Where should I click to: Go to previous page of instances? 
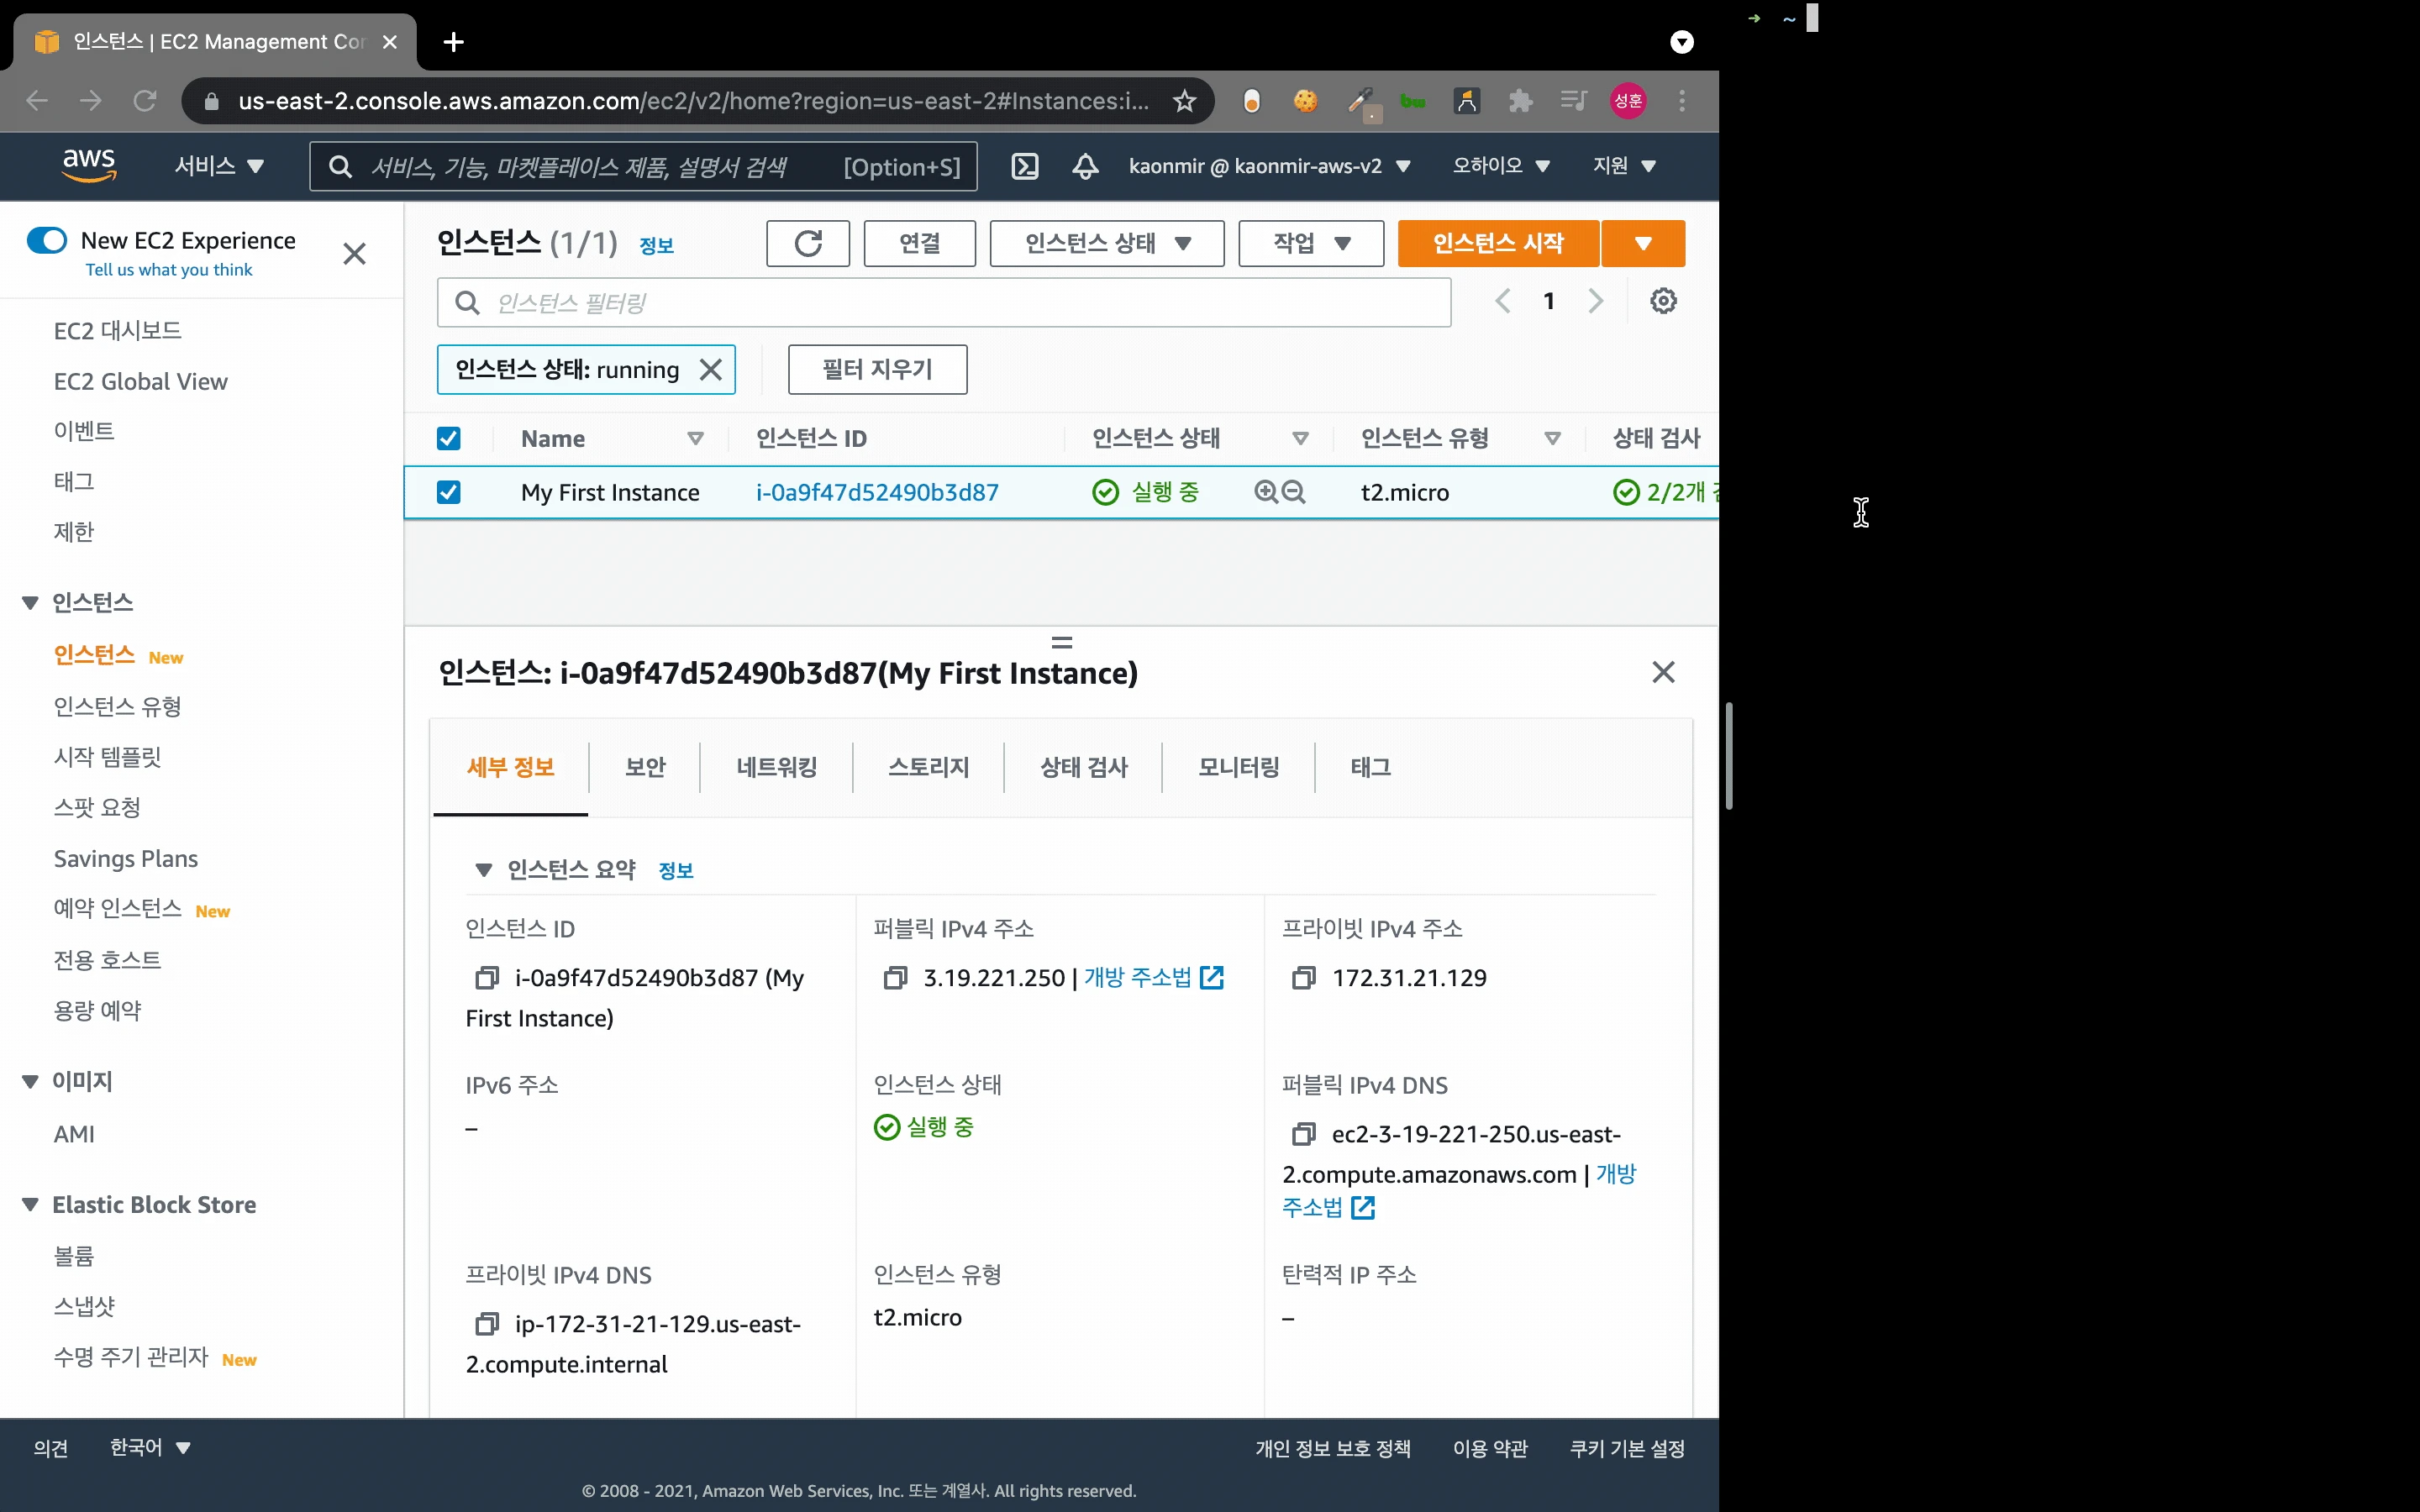tap(1502, 301)
